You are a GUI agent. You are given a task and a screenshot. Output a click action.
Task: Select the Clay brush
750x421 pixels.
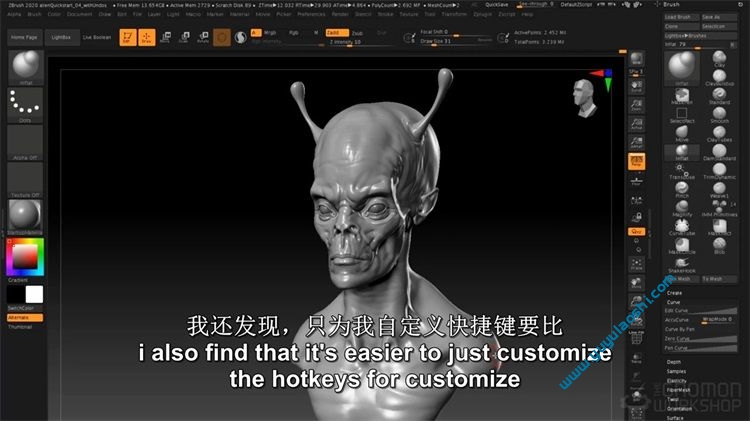[x=719, y=59]
